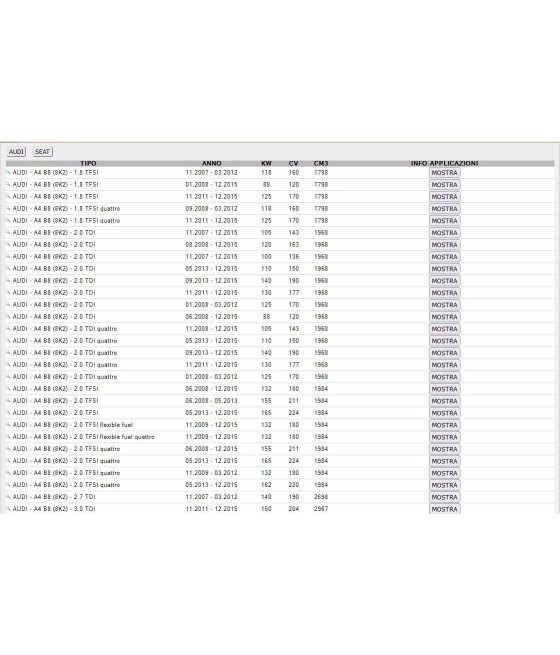Show applications for 1.8 TFSI 160 CV 11.2007
Viewport: 560px width, 655px height.
[444, 173]
